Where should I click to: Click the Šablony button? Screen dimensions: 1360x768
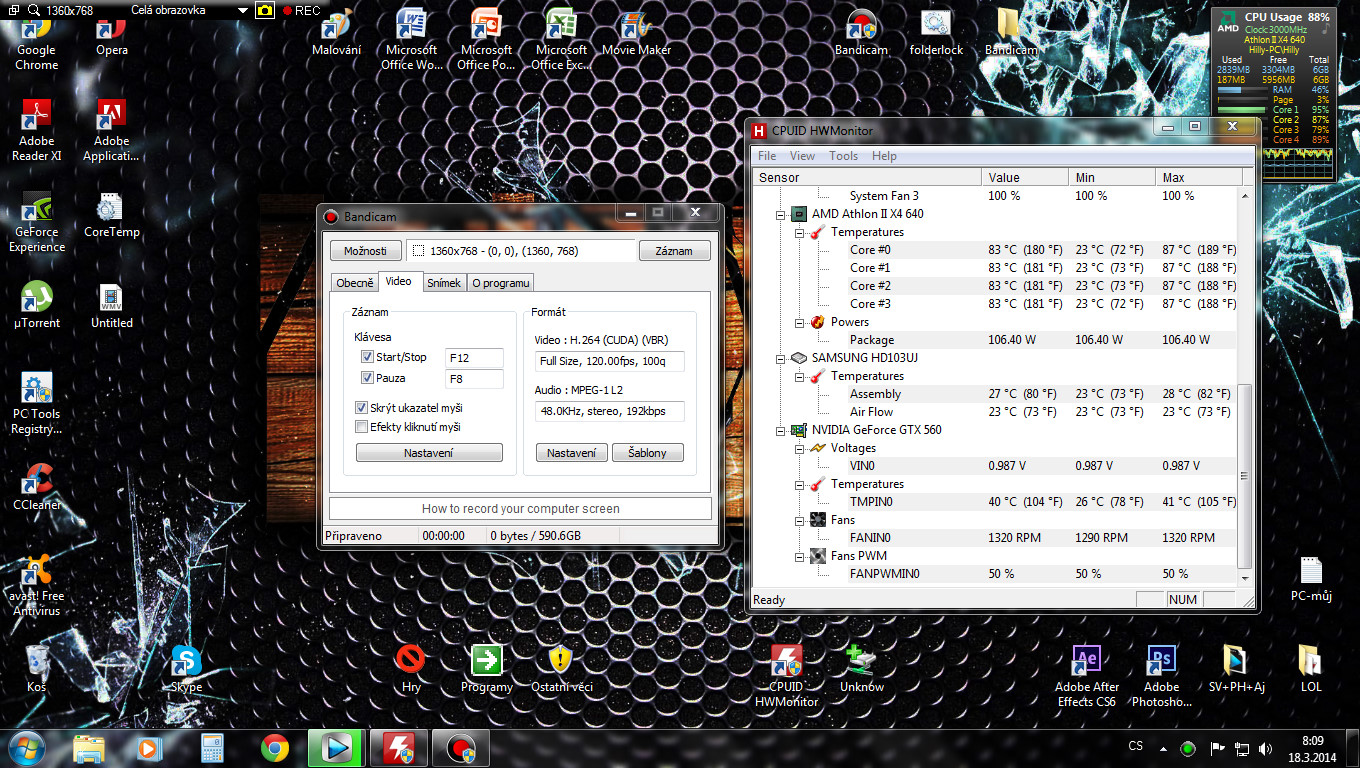pyautogui.click(x=647, y=453)
